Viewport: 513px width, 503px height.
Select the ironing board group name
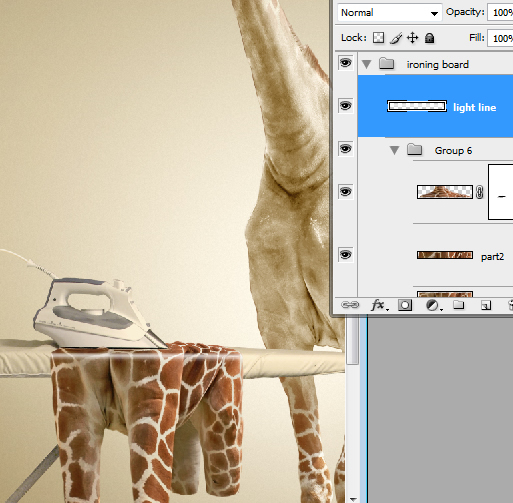click(x=438, y=64)
